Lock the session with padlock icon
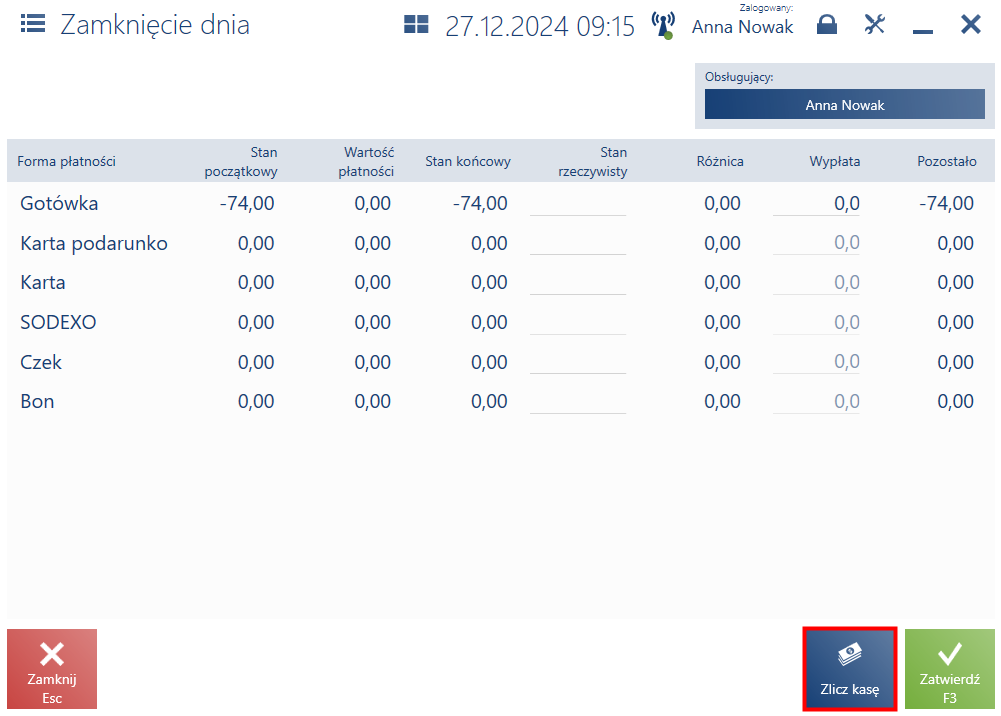The height and width of the screenshot is (716, 1001). [827, 24]
